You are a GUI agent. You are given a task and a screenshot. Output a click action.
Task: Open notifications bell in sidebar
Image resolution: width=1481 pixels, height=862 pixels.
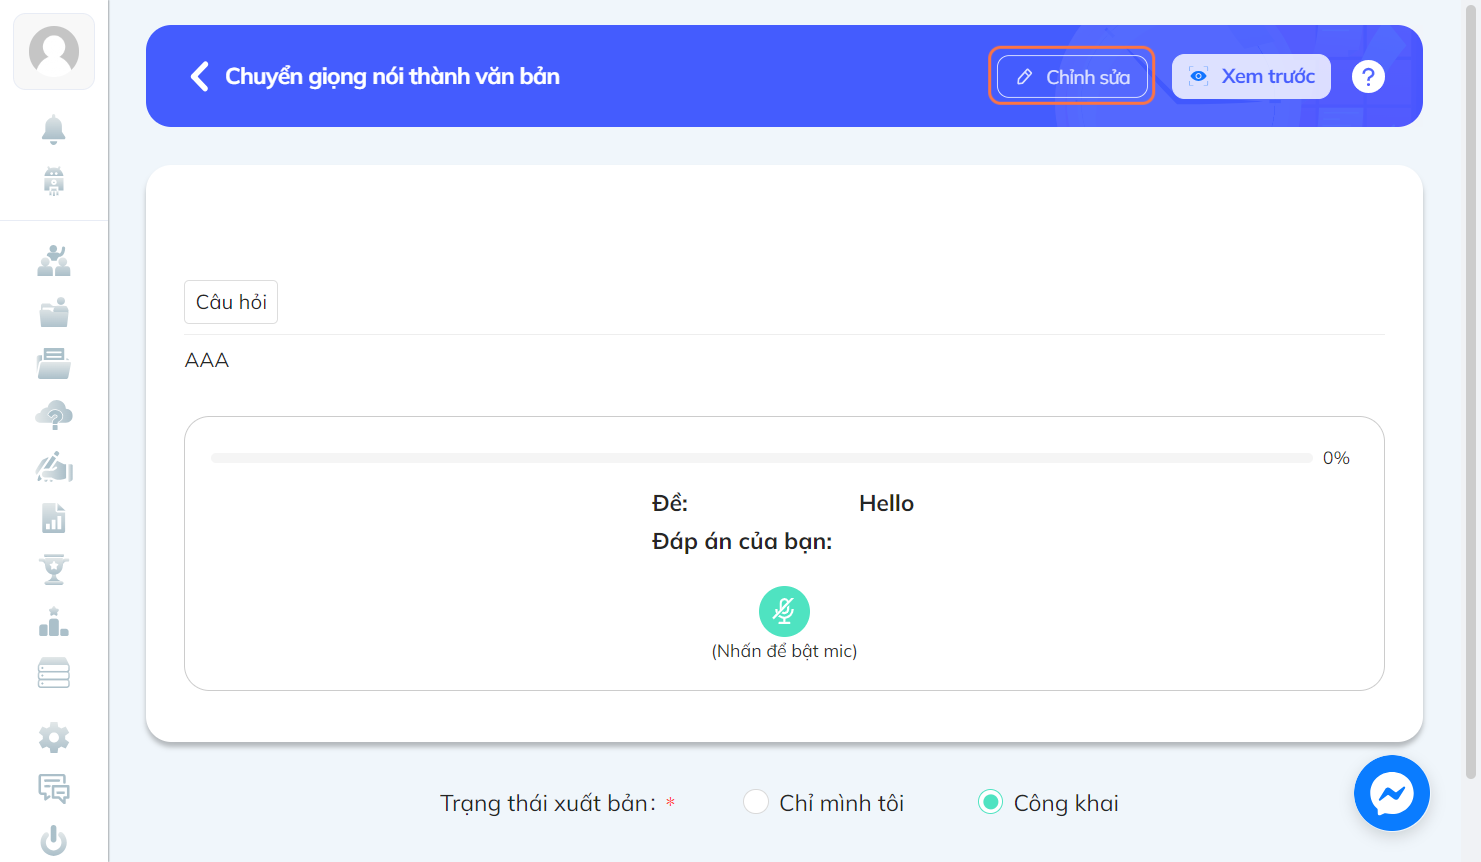(54, 129)
